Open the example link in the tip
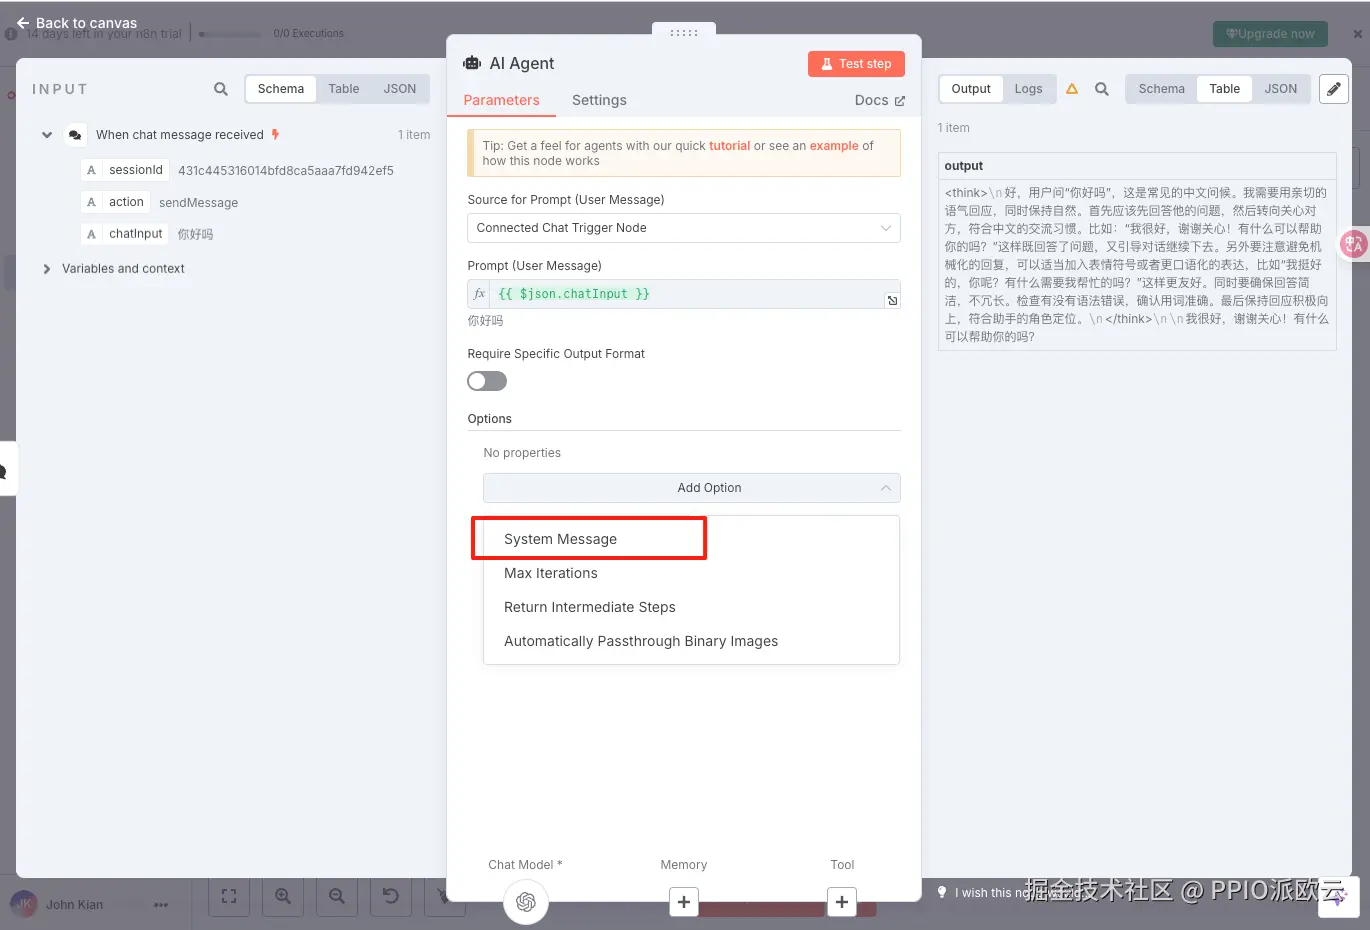 click(834, 146)
